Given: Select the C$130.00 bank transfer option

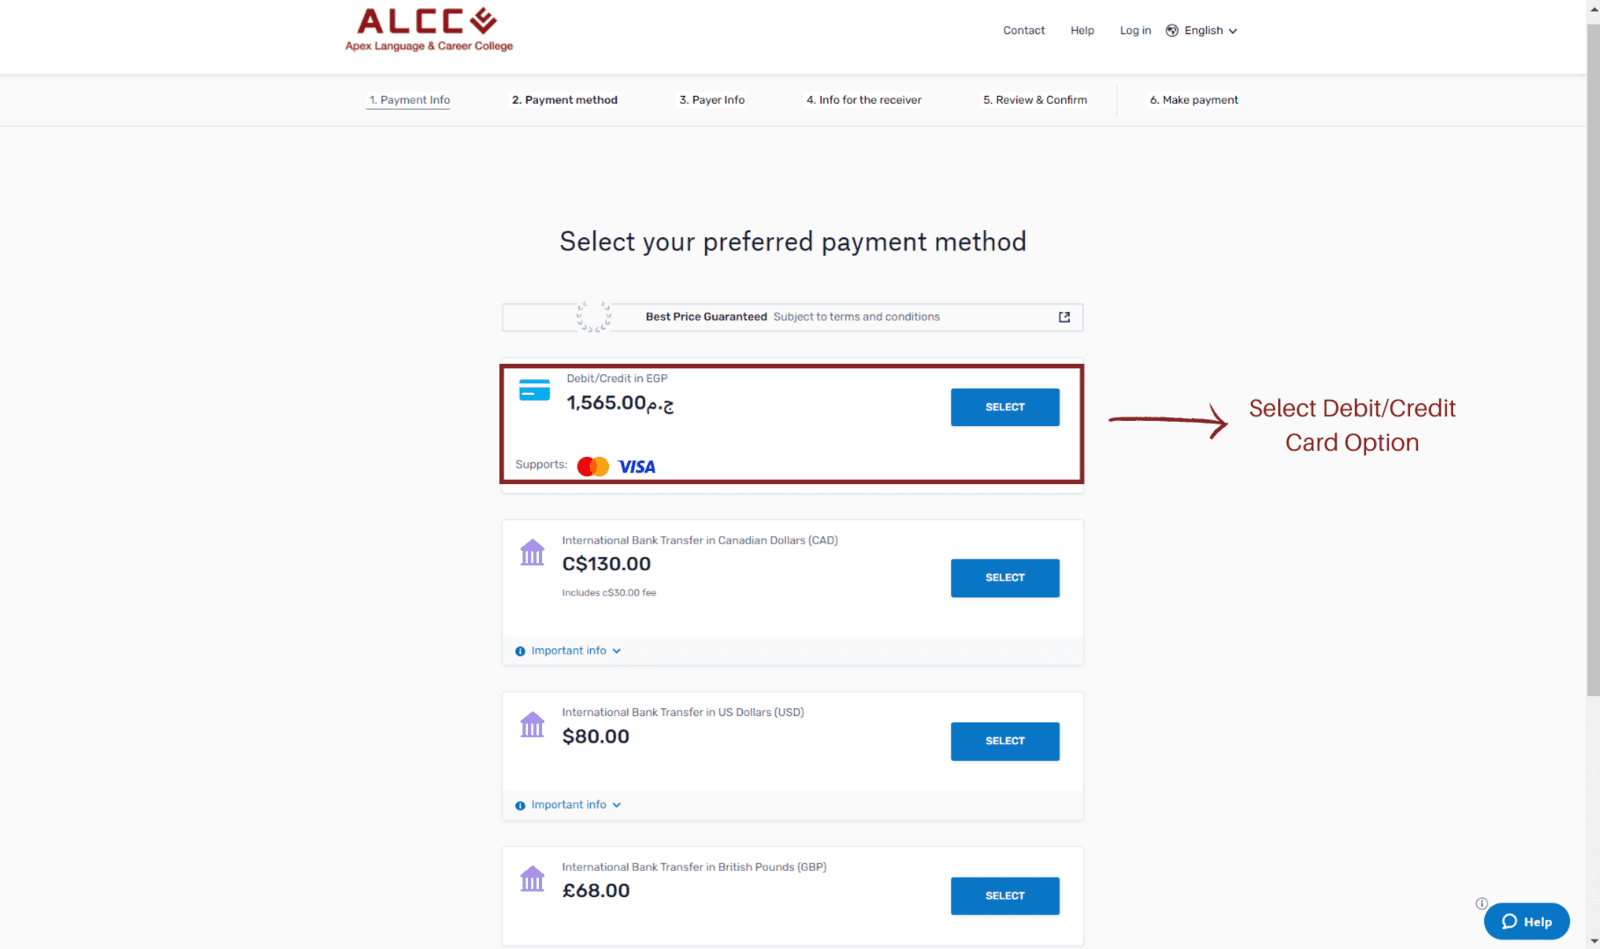Looking at the screenshot, I should click(1005, 578).
